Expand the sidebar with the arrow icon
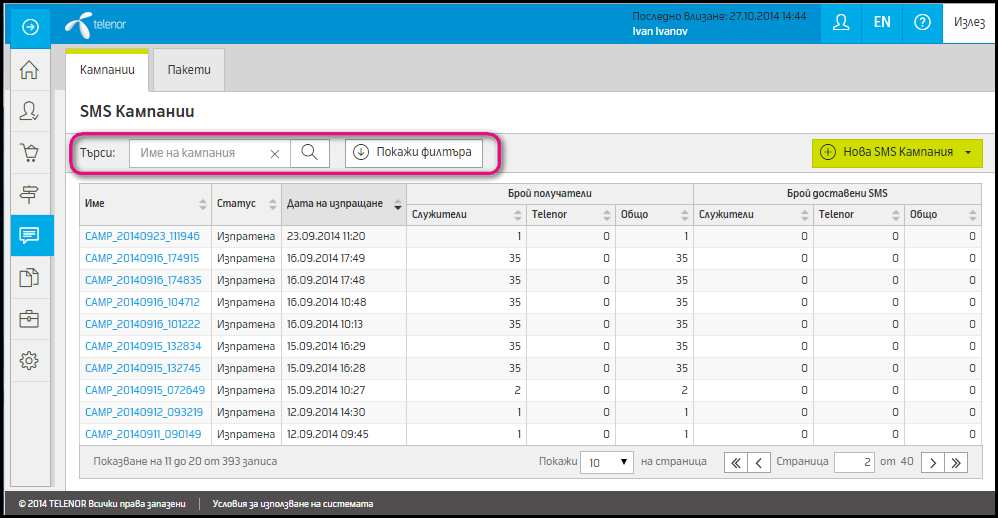The width and height of the screenshot is (998, 518). 30,27
